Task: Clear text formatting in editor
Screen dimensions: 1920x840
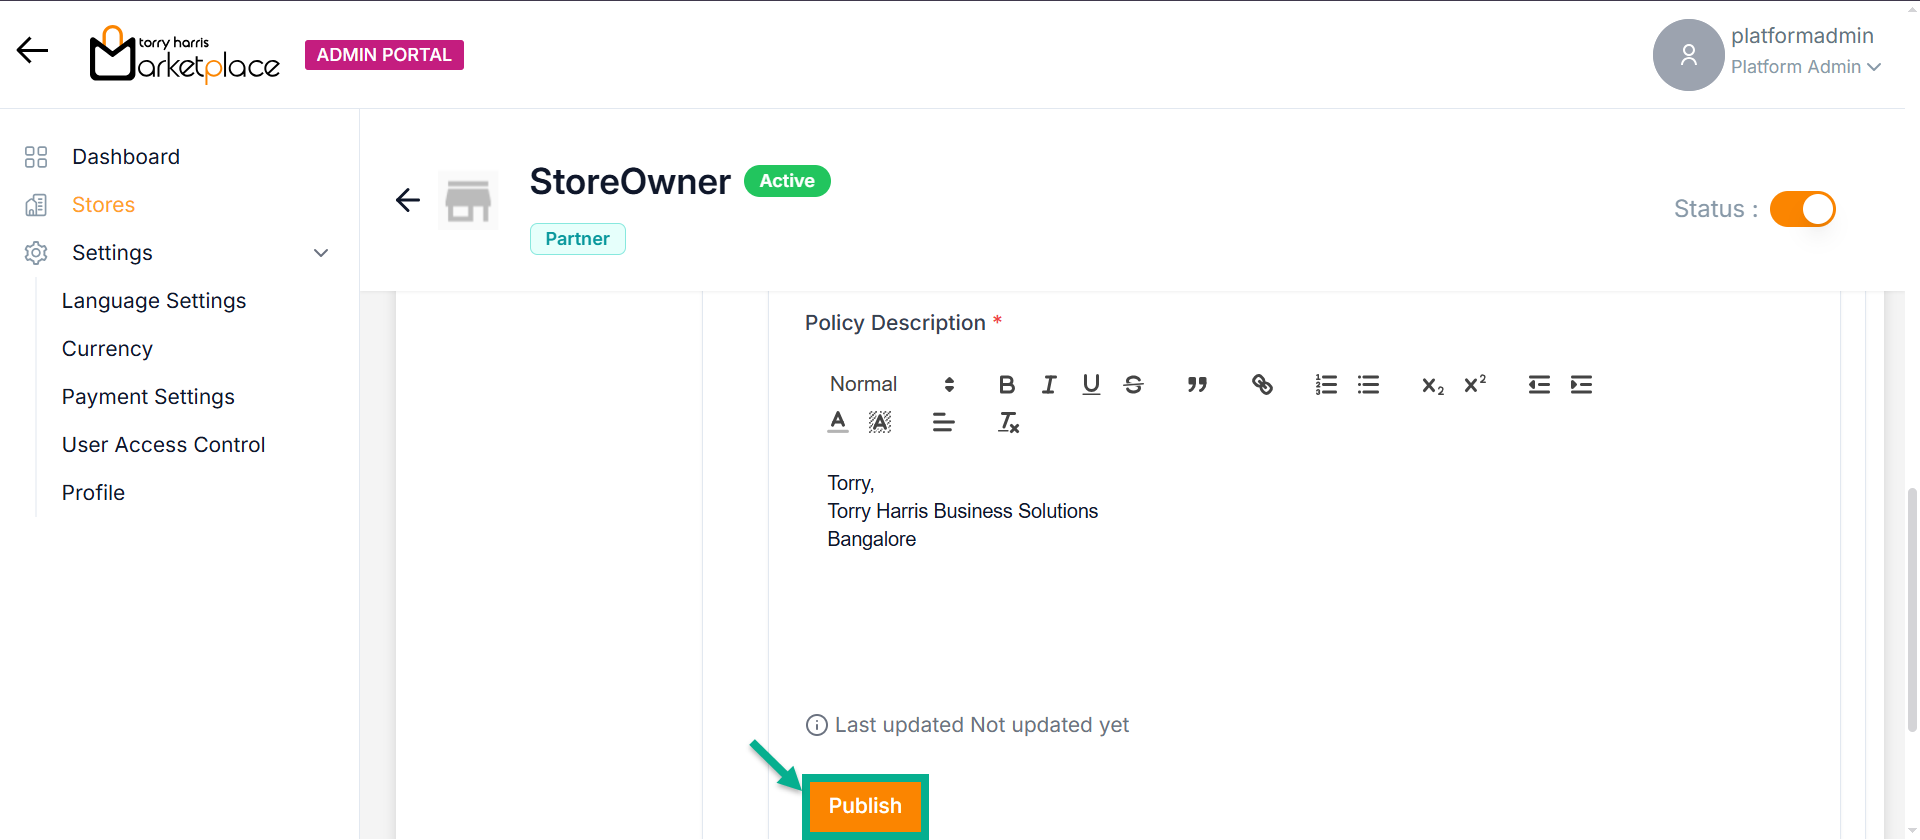Action: point(1008,423)
